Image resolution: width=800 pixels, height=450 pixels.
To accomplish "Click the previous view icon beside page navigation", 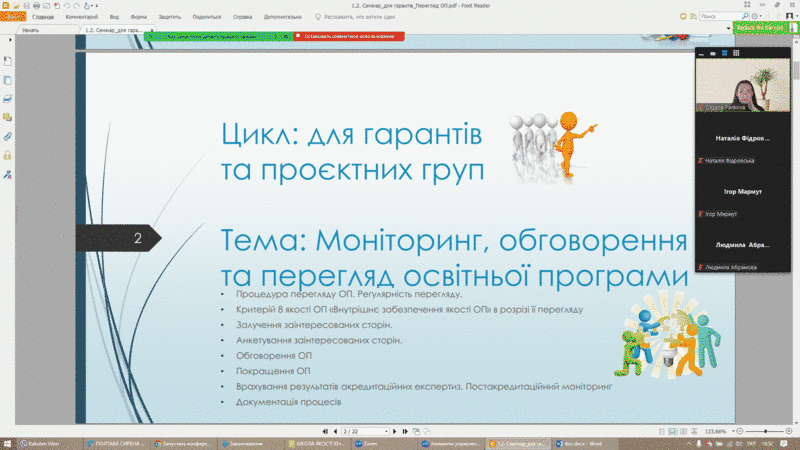I will [x=416, y=432].
